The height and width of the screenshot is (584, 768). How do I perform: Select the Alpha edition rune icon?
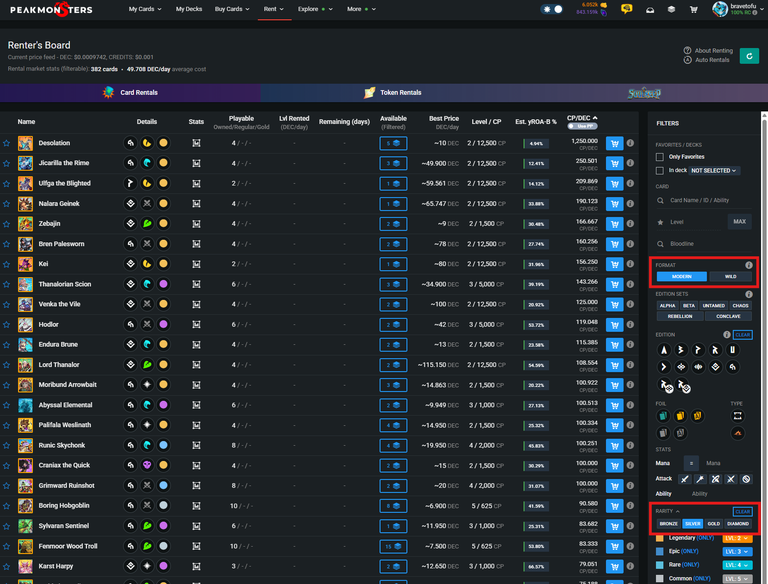coord(664,350)
